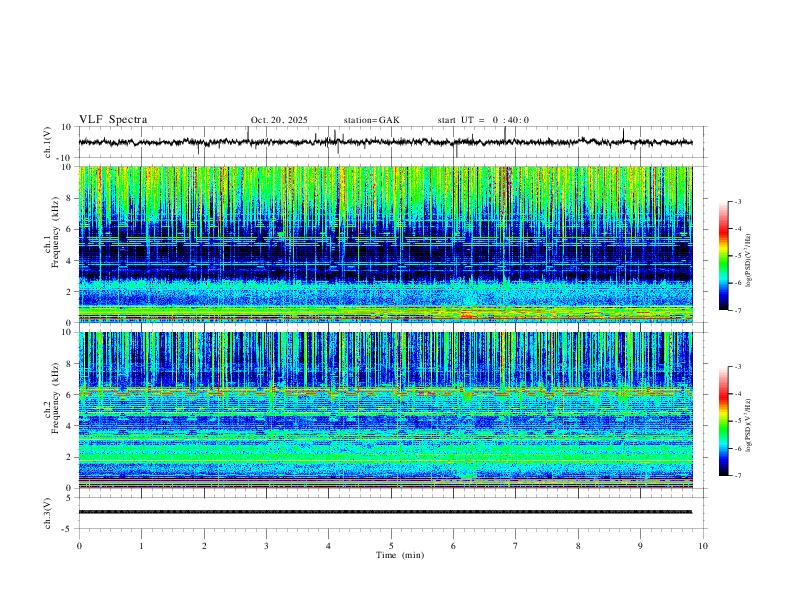Click the "8" kHz tick on ch.1 spectrogram
The image size is (792, 612).
(70, 198)
